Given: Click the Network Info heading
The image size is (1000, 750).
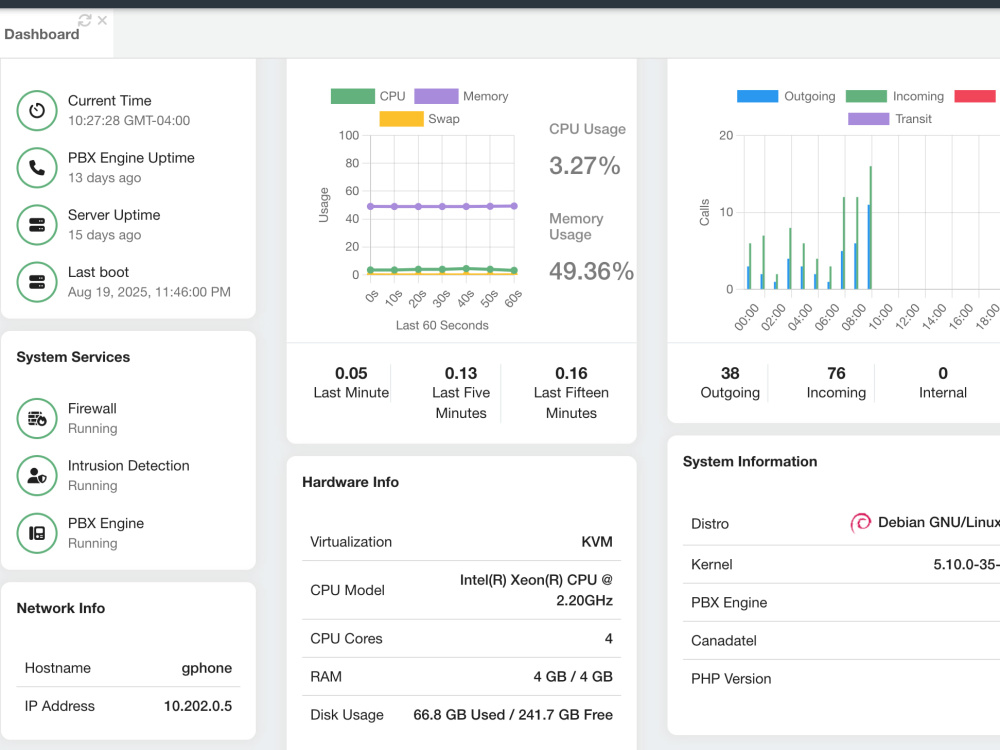Looking at the screenshot, I should point(61,608).
